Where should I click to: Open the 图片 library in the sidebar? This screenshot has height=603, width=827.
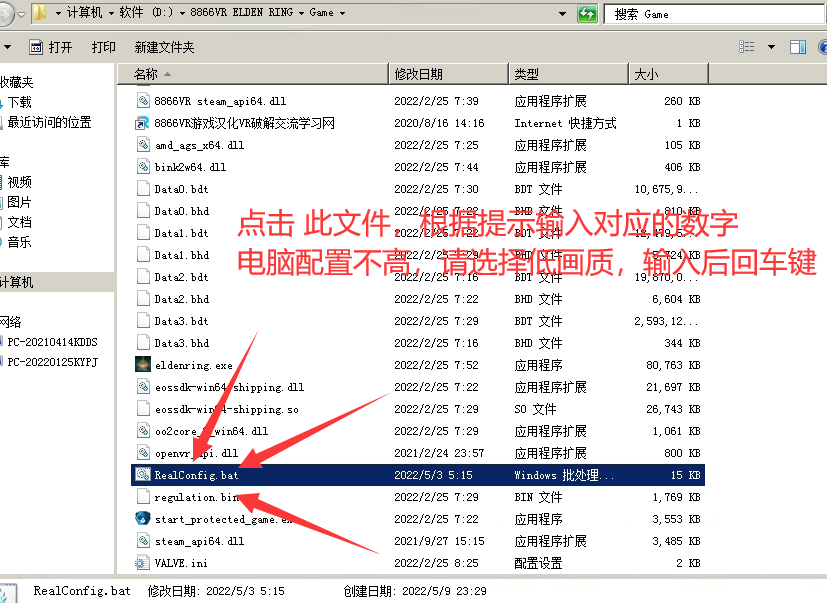tap(19, 202)
